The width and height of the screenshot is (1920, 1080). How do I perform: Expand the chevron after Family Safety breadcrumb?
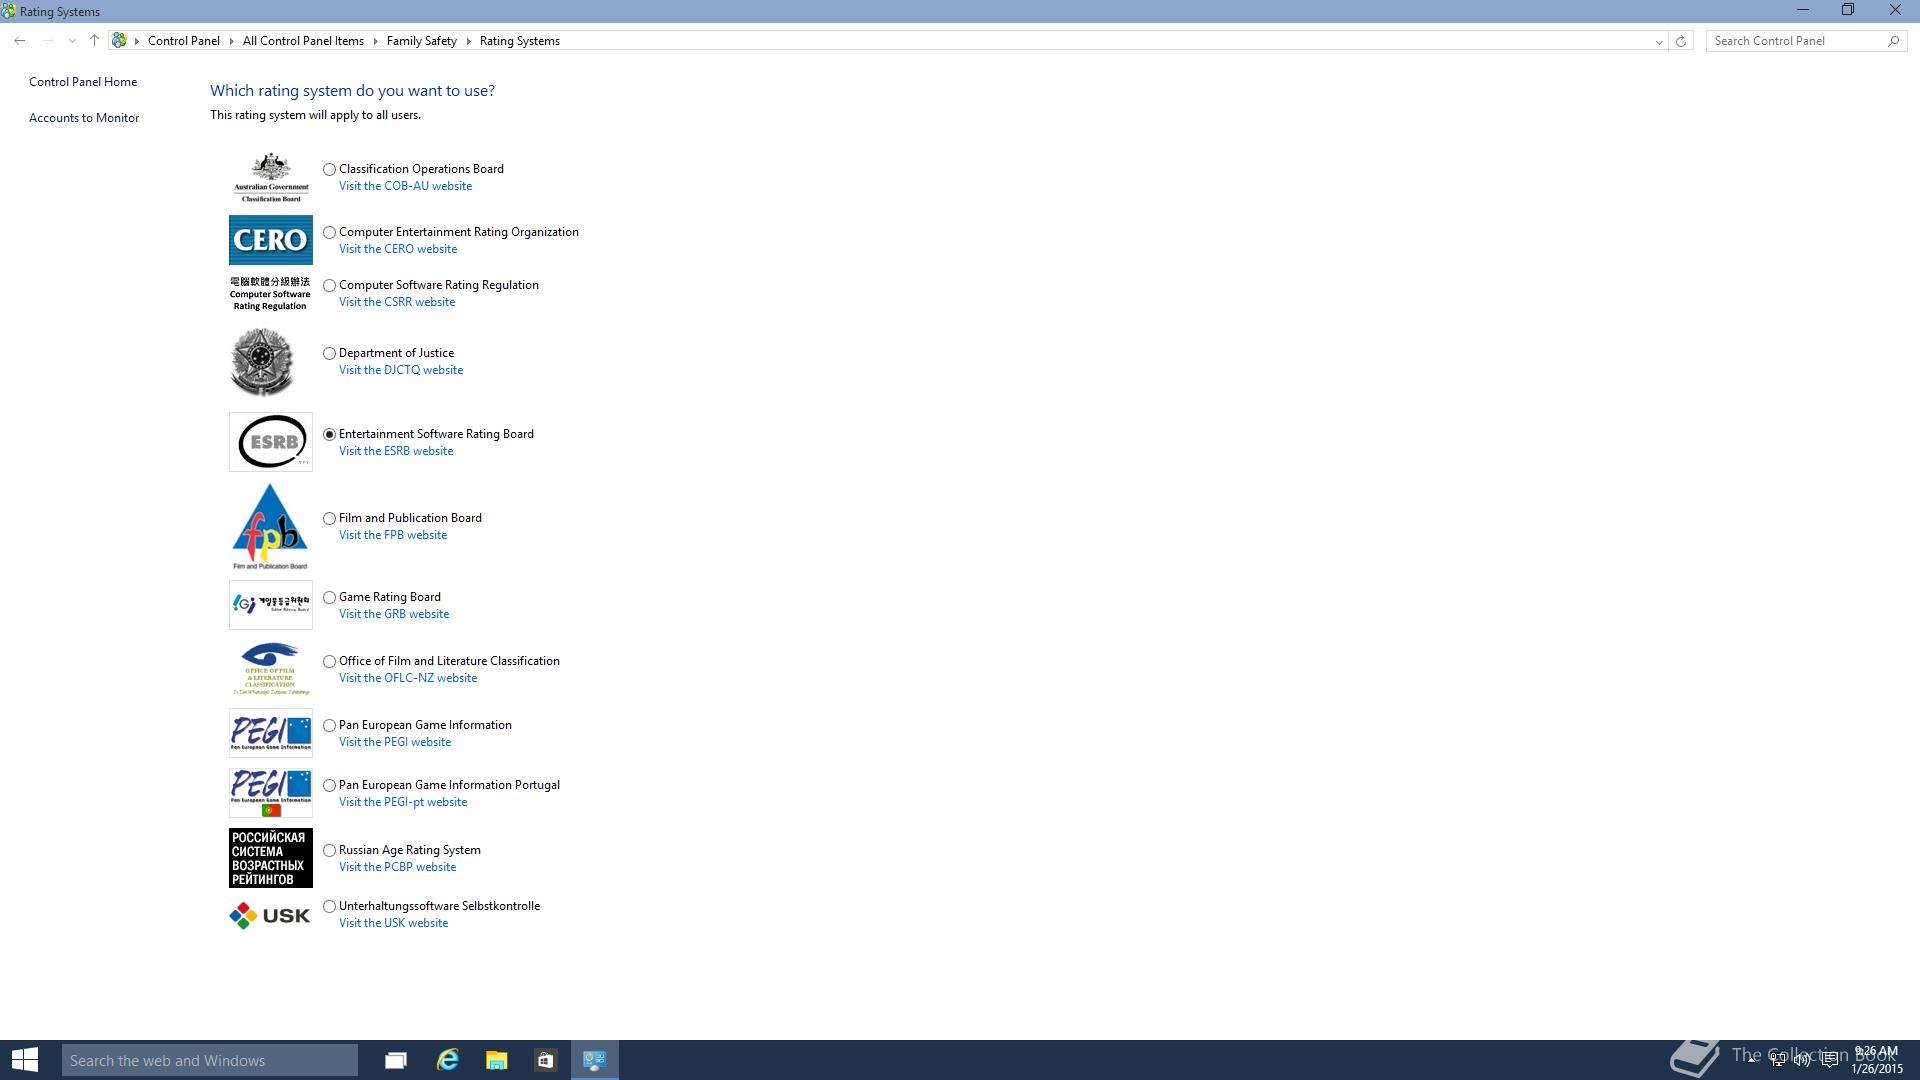[468, 41]
